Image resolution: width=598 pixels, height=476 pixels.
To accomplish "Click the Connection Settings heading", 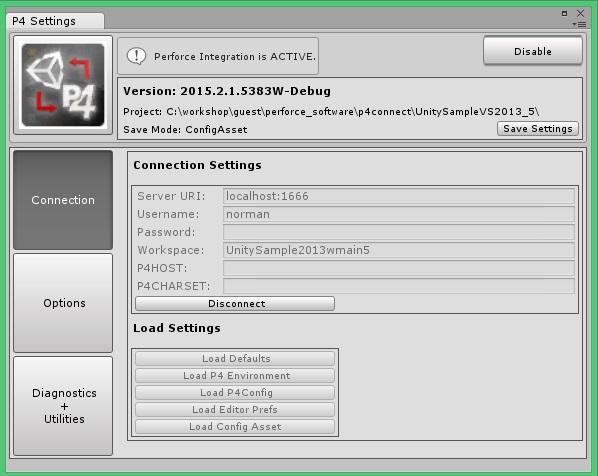I will pos(197,165).
